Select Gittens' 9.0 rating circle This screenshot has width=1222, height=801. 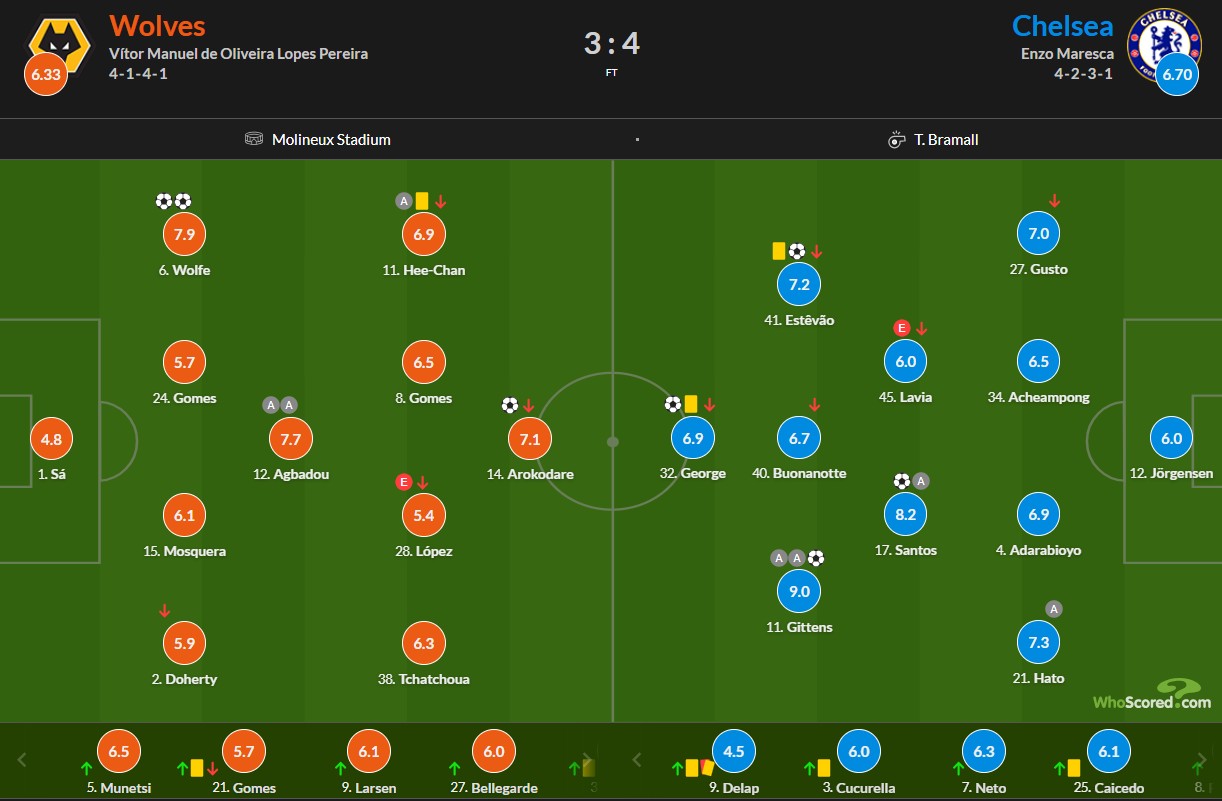click(799, 591)
